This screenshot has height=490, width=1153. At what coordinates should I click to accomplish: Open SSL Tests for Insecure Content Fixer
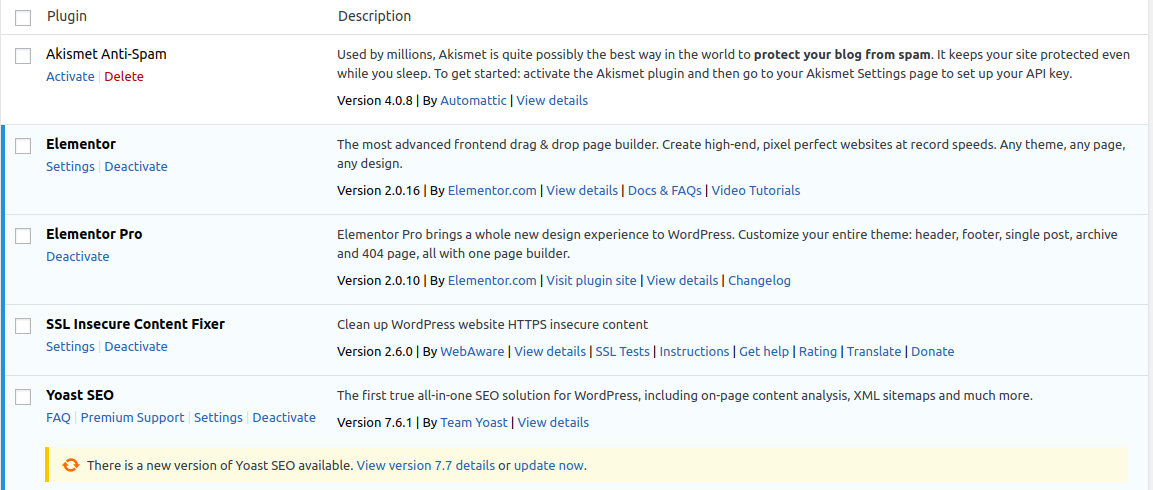pyautogui.click(x=622, y=352)
